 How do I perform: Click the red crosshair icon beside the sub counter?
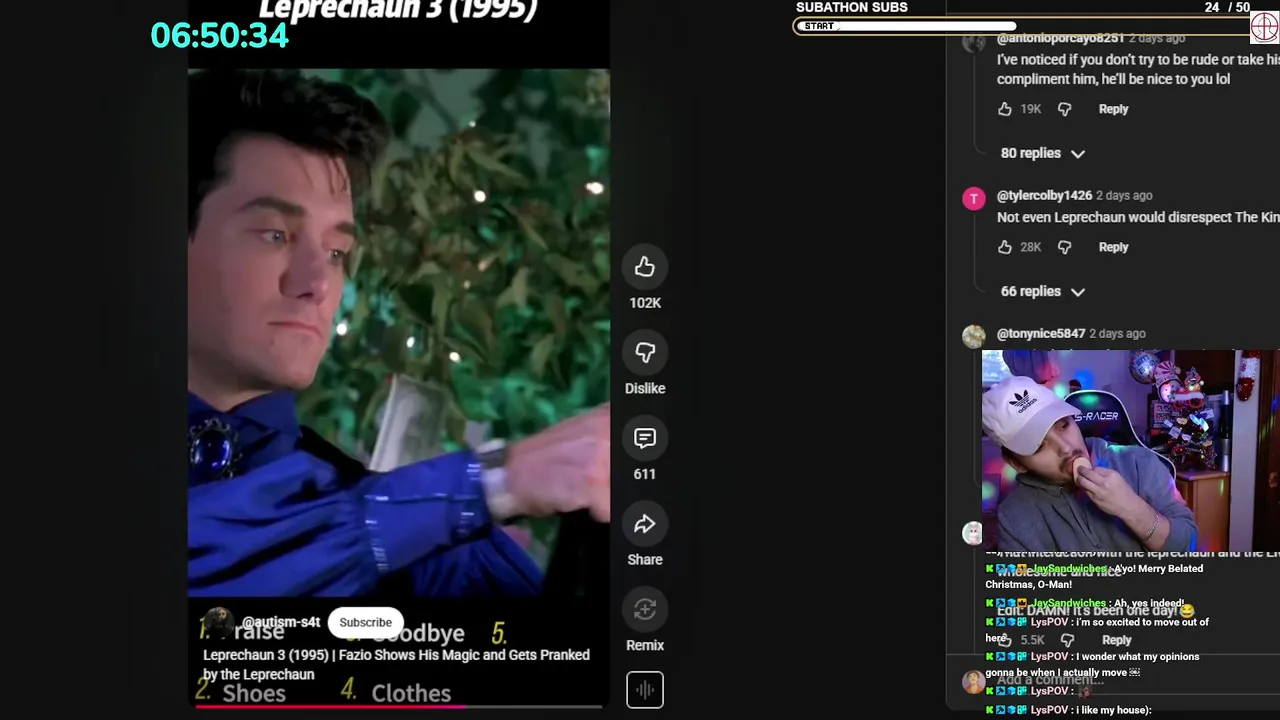coord(1265,26)
